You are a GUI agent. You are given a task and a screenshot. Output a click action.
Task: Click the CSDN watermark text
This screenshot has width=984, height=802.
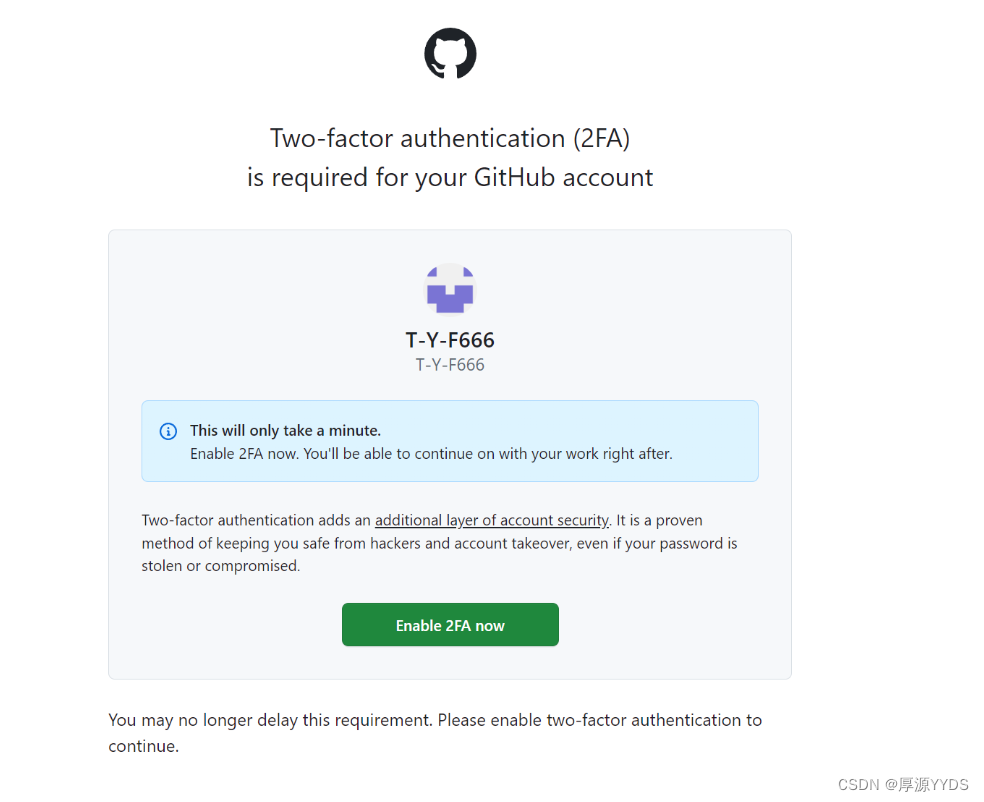click(903, 784)
